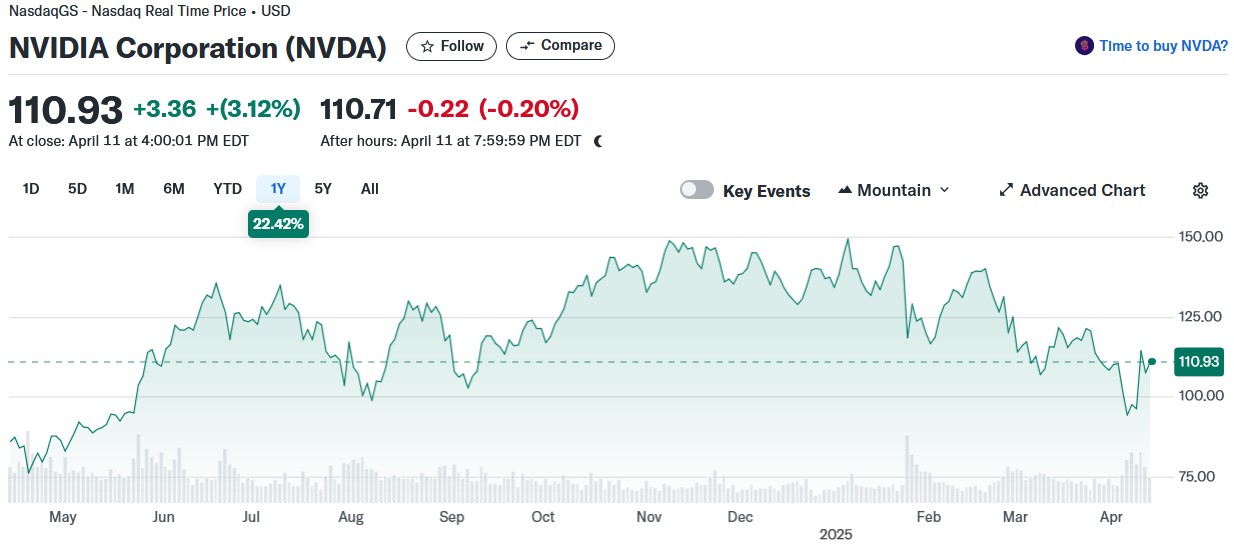Open the Mountain chart type dropdown

tap(894, 190)
